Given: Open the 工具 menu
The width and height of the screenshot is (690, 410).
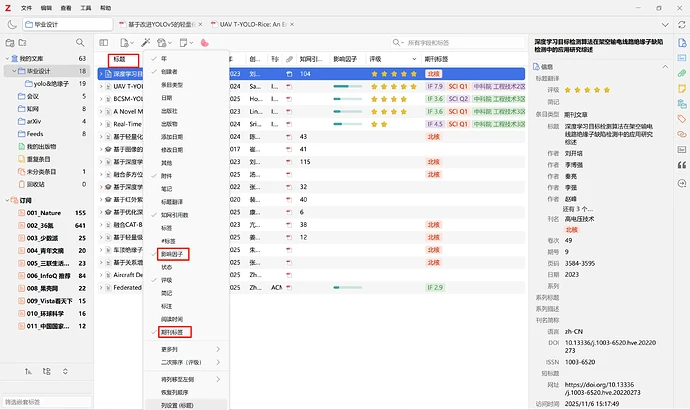Looking at the screenshot, I should pyautogui.click(x=86, y=8).
